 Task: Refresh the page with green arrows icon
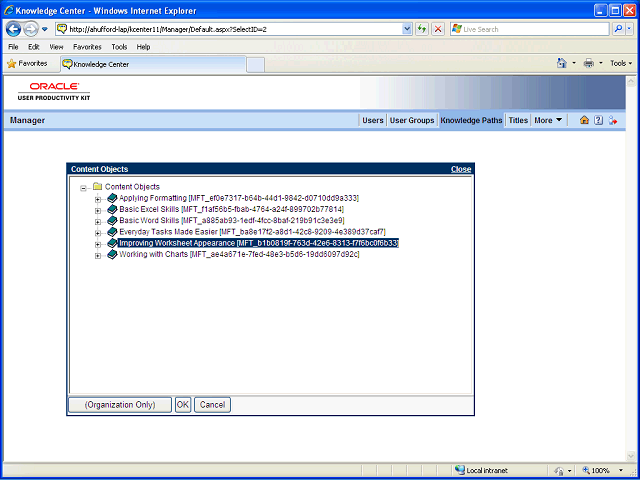coord(422,29)
